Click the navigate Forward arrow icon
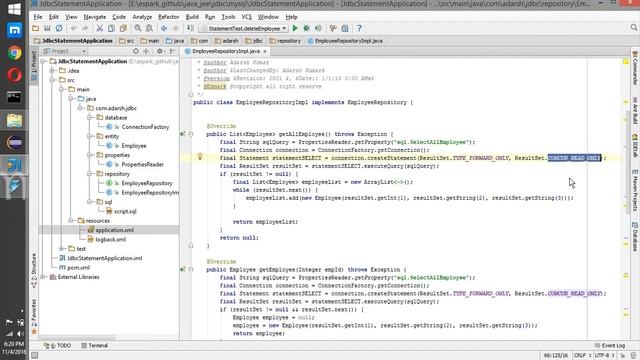This screenshot has width=640, height=360. (x=176, y=28)
